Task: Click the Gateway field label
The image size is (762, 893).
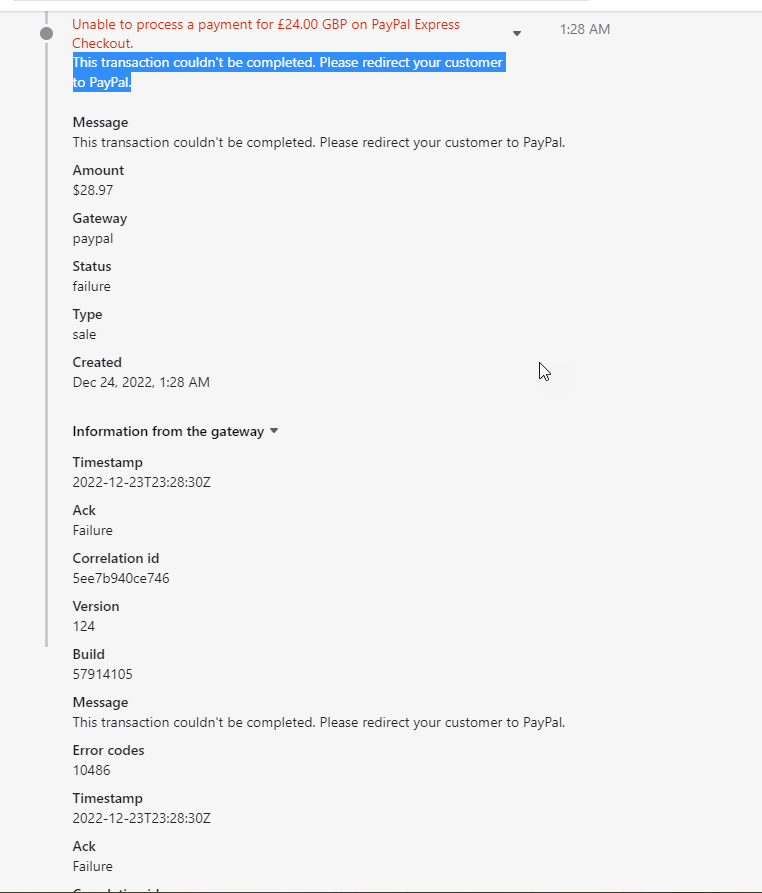Action: tap(100, 218)
